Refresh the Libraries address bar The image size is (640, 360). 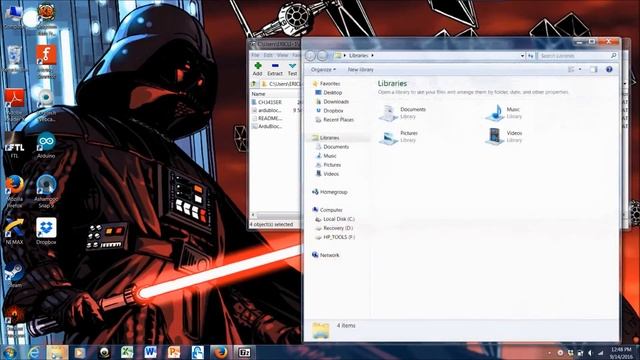pyautogui.click(x=531, y=56)
